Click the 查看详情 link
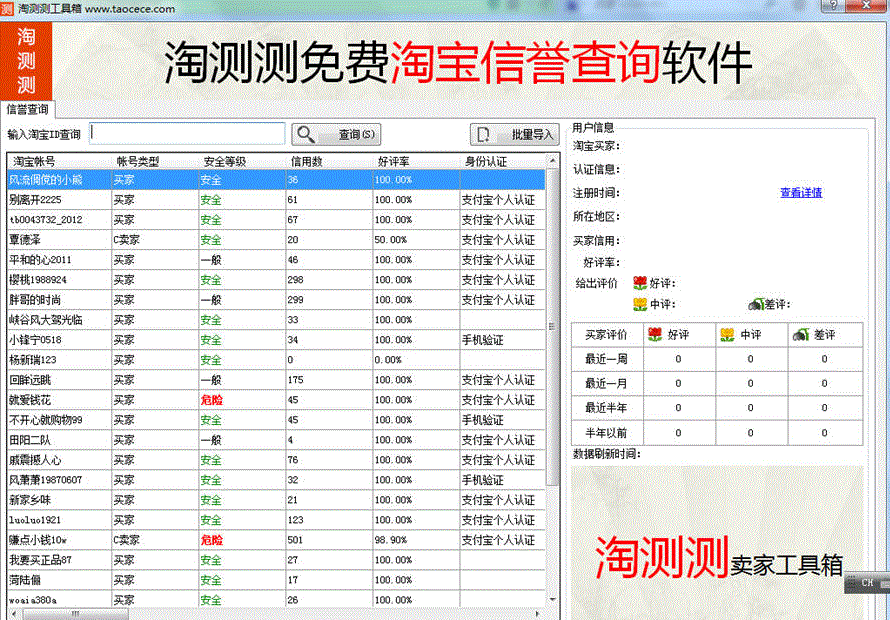The image size is (890, 620). click(x=801, y=193)
